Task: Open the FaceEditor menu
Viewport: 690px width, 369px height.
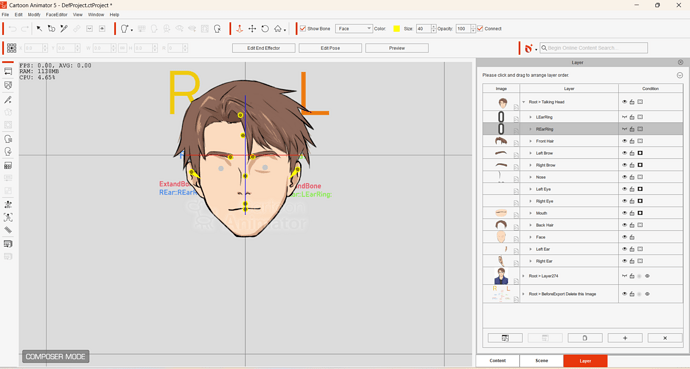Action: (x=57, y=15)
